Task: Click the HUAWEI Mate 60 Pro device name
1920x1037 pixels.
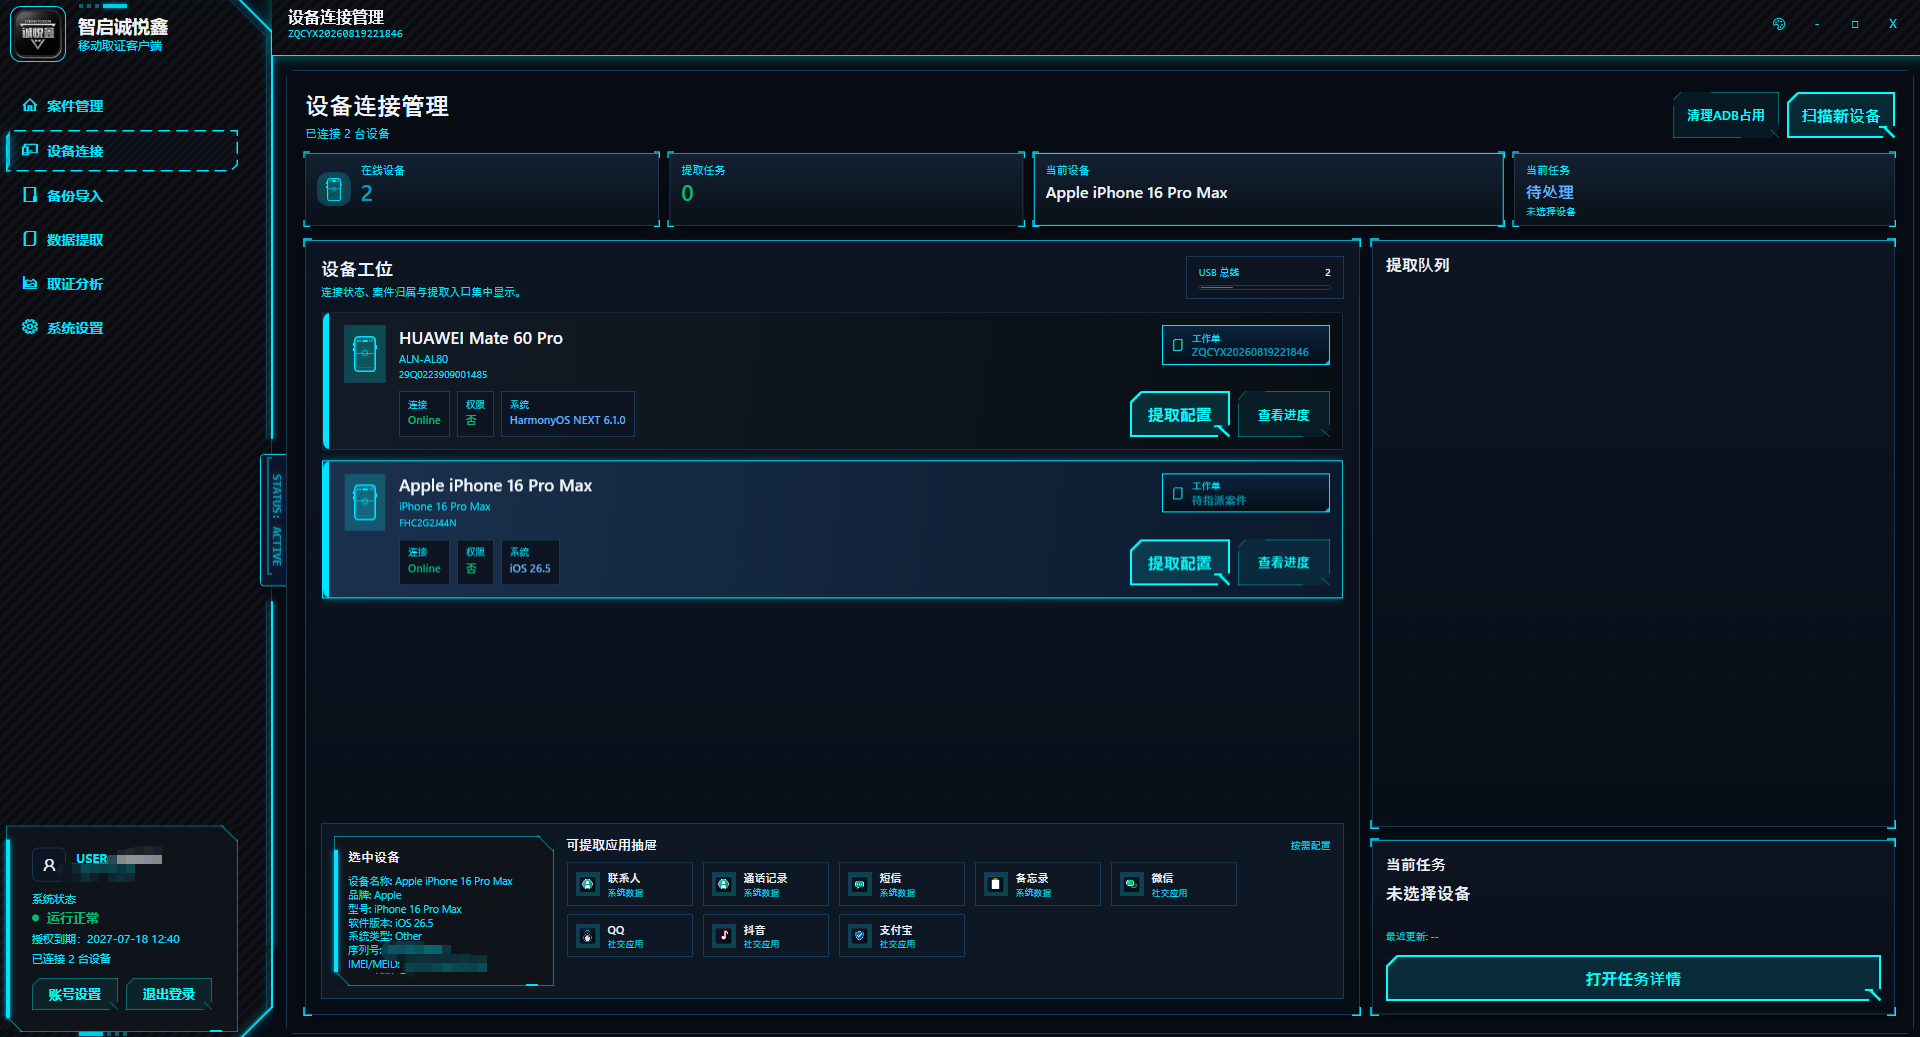Action: click(481, 338)
